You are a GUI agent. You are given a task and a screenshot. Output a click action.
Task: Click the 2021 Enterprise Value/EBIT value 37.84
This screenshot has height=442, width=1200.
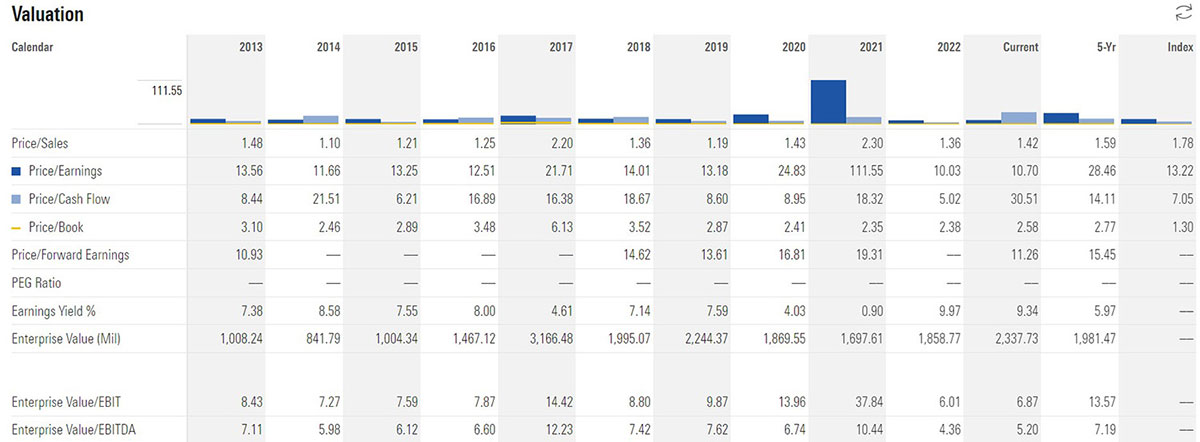[x=869, y=401]
